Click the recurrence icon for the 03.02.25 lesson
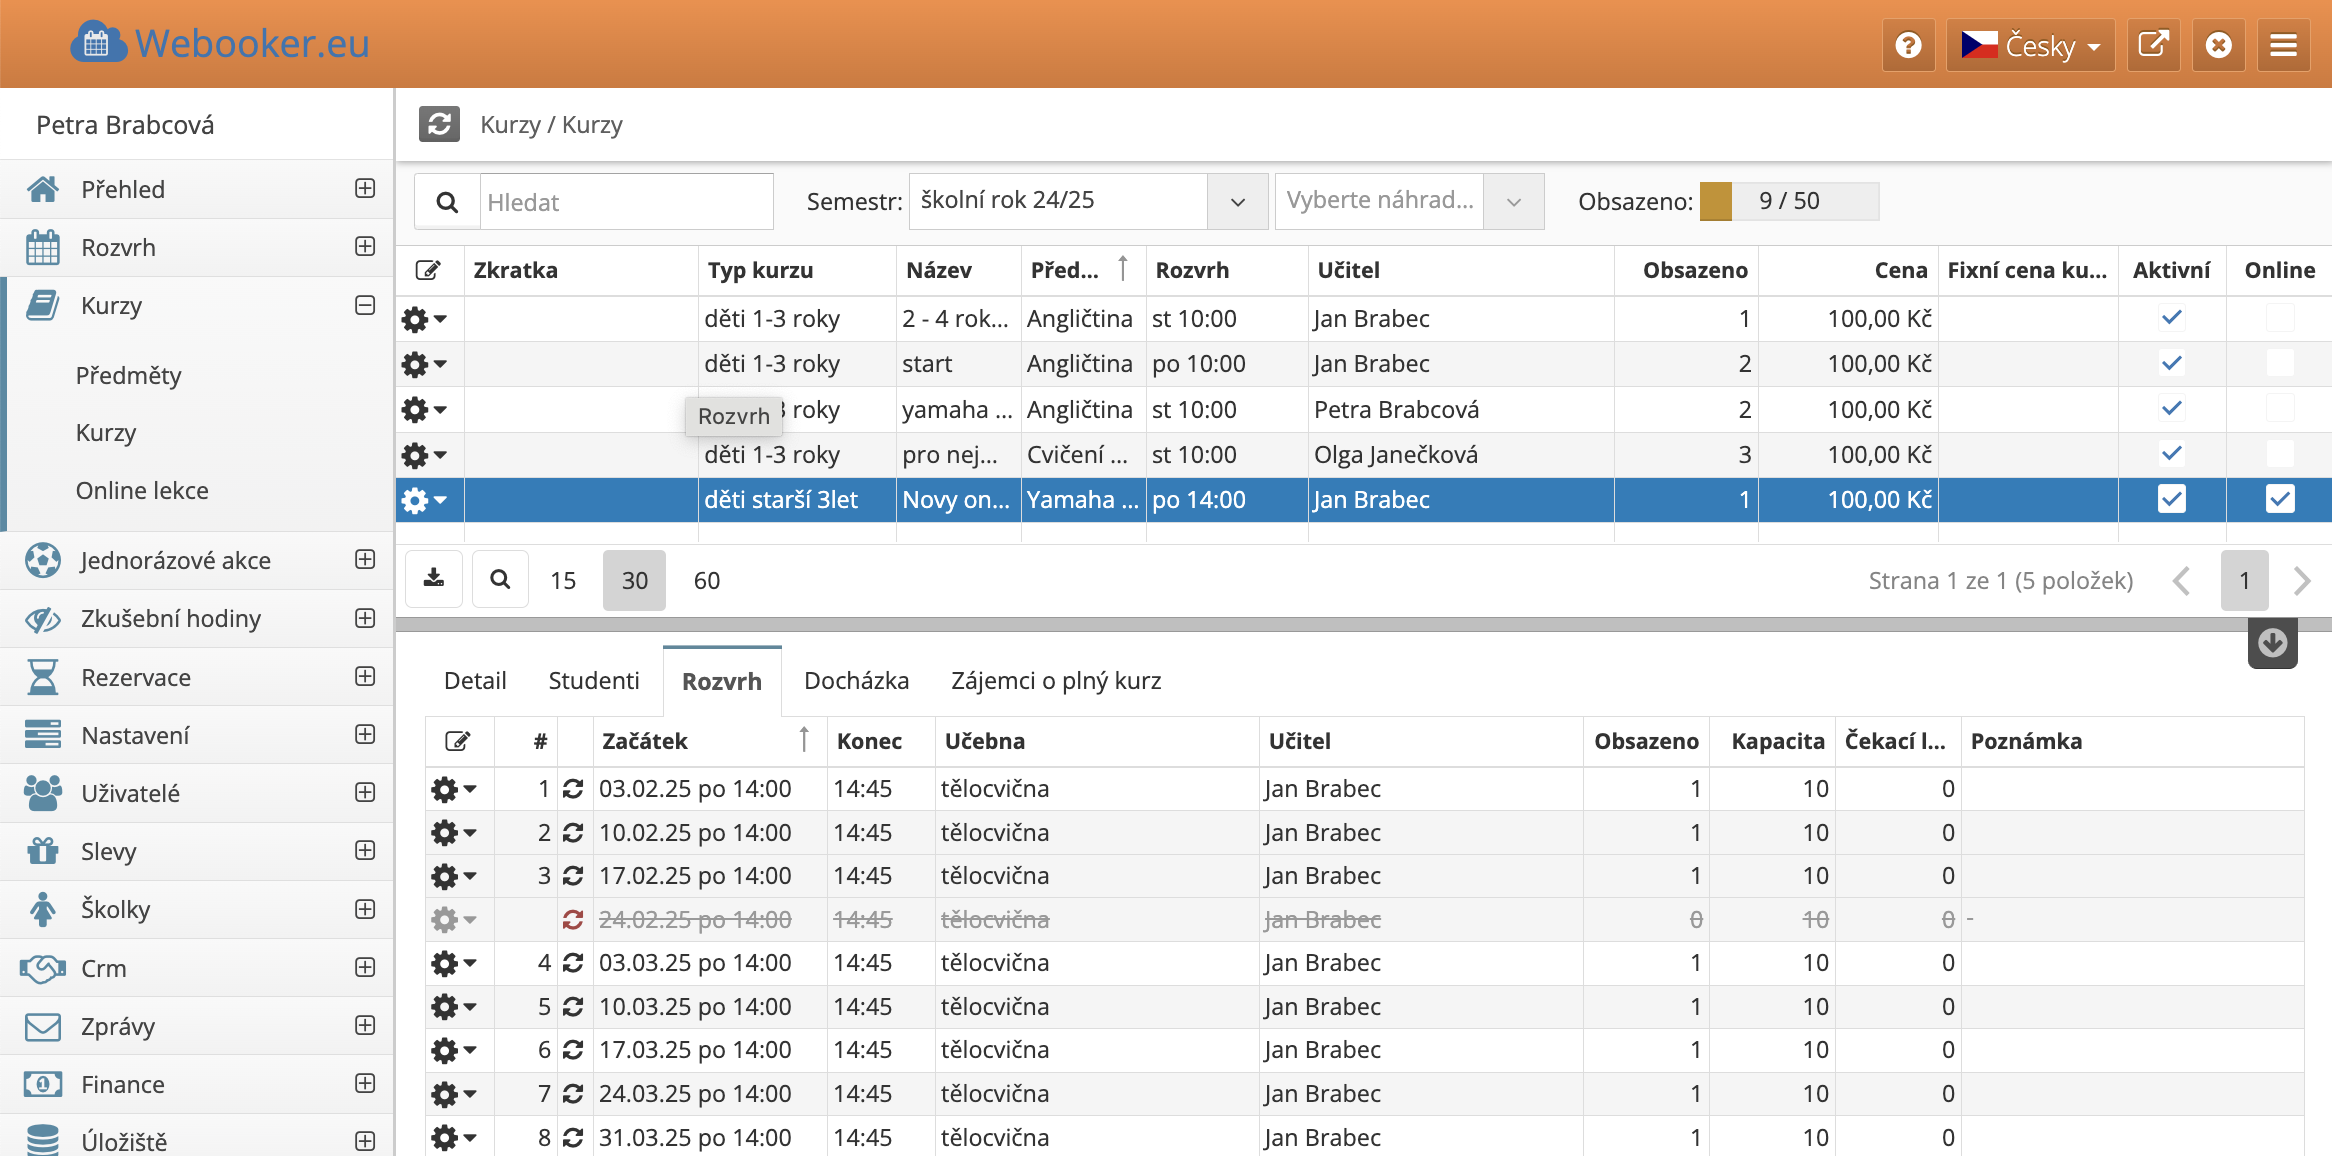Viewport: 2332px width, 1156px height. point(573,789)
